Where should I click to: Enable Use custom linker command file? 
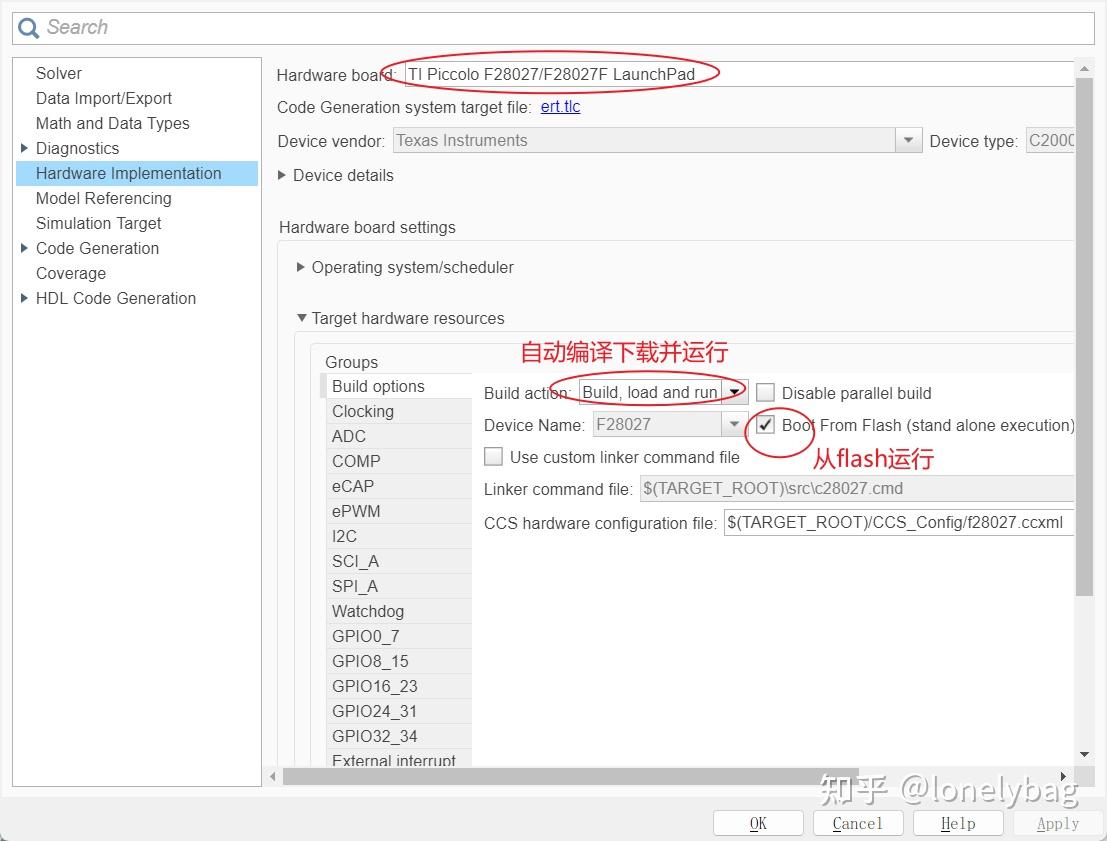point(493,456)
